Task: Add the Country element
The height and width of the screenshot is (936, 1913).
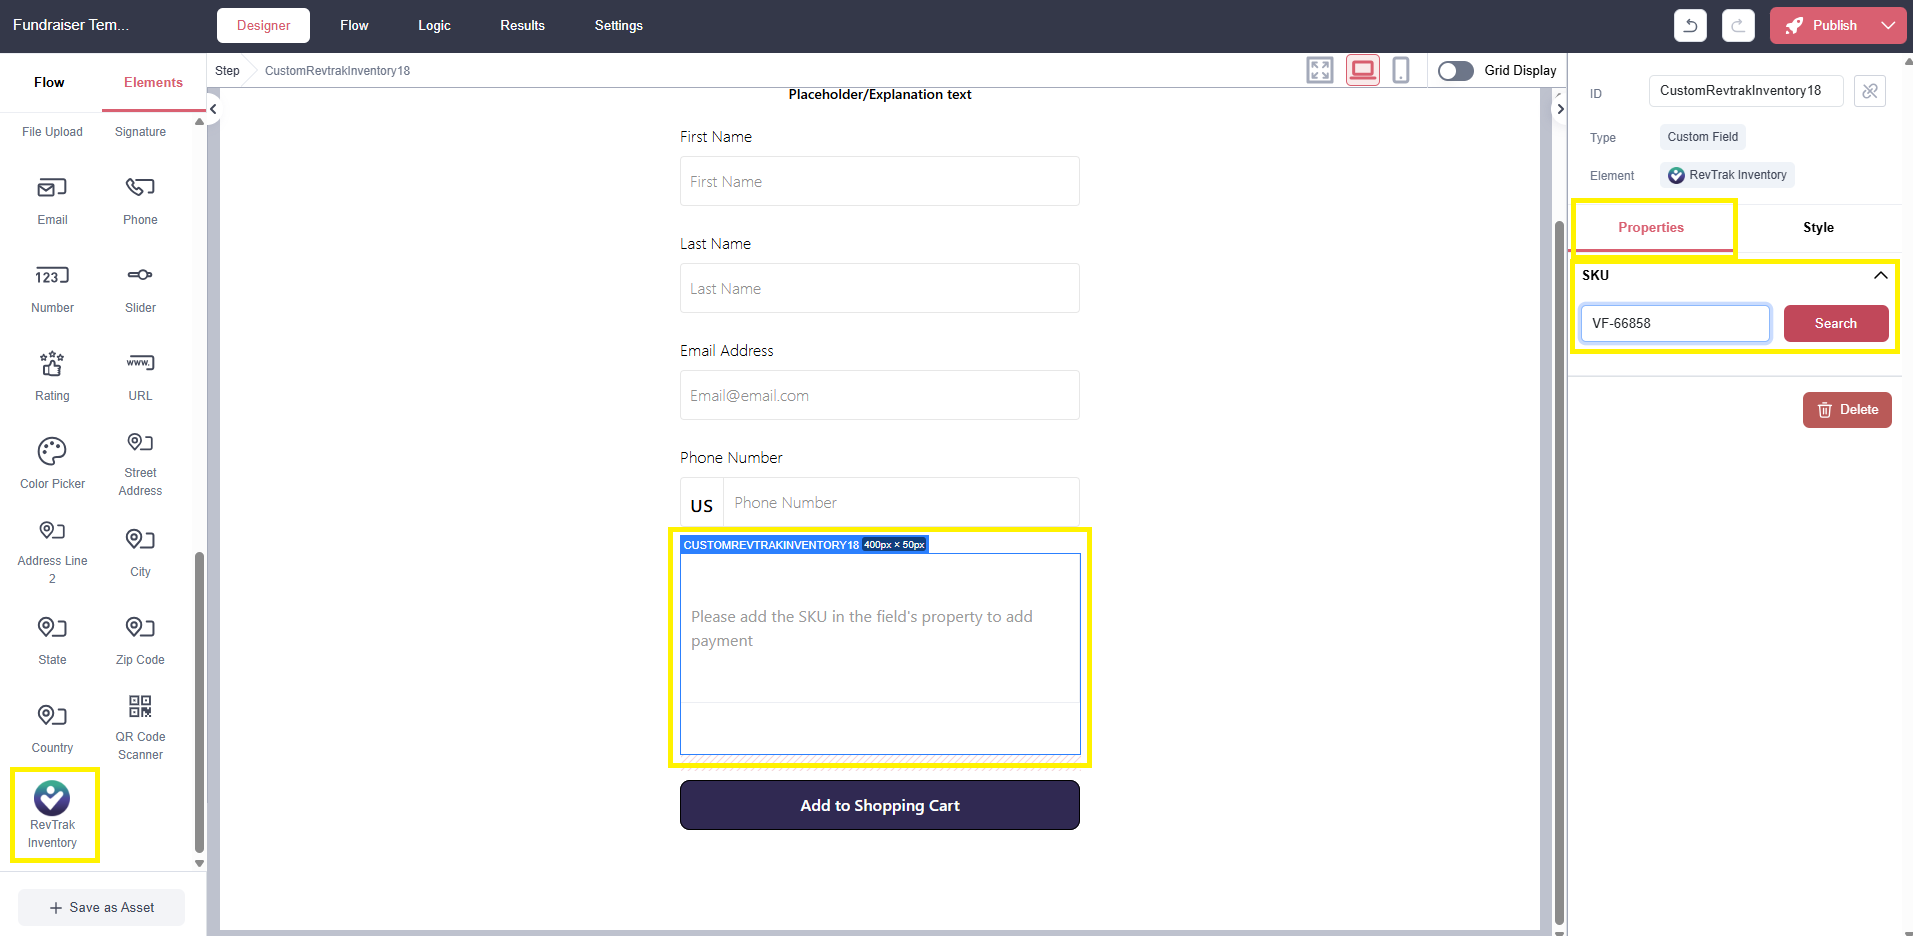Action: click(x=52, y=729)
